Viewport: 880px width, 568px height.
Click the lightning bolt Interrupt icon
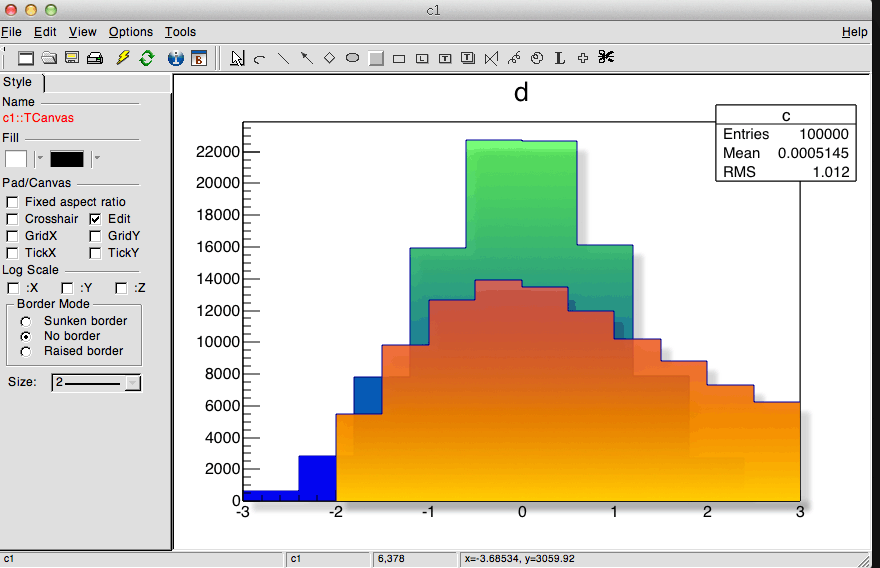[x=123, y=58]
